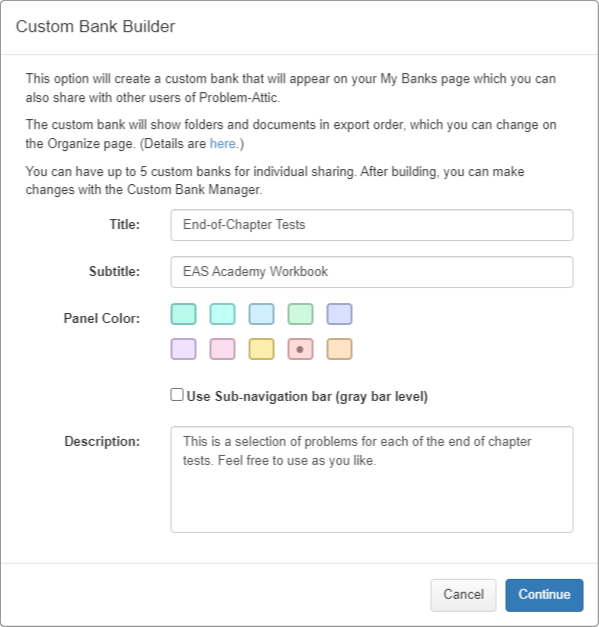Enable the Use Sub-navigation bar checkbox
599x627 pixels.
[177, 395]
